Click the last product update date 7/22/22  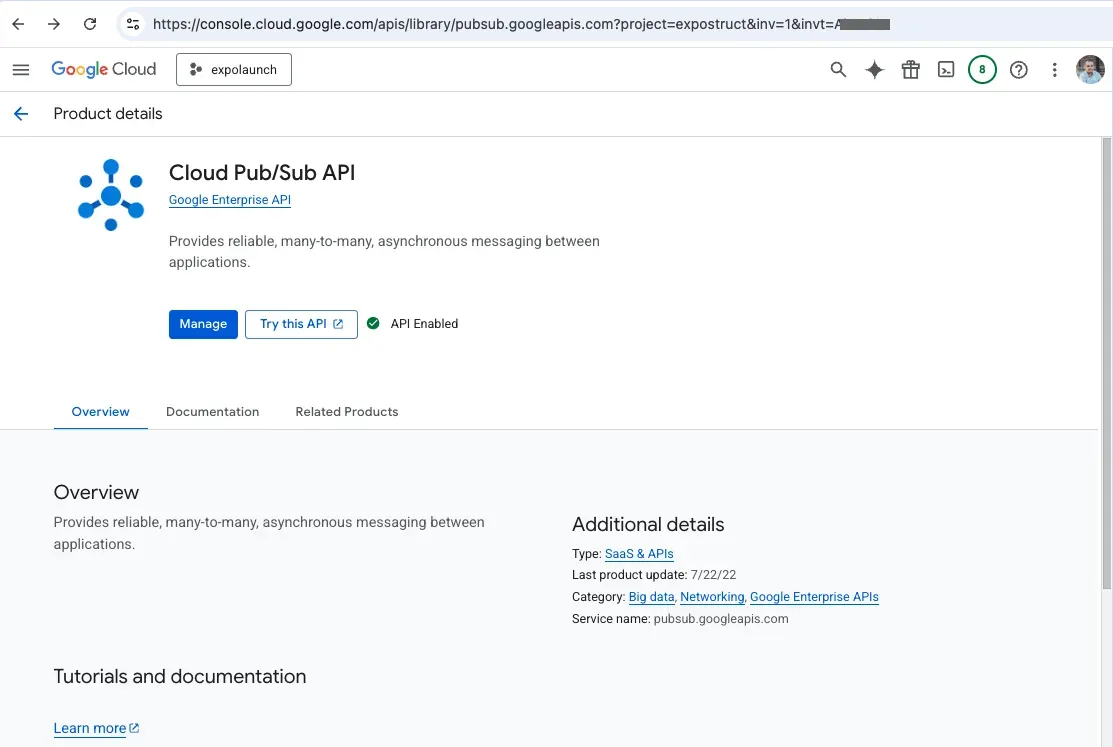(713, 575)
